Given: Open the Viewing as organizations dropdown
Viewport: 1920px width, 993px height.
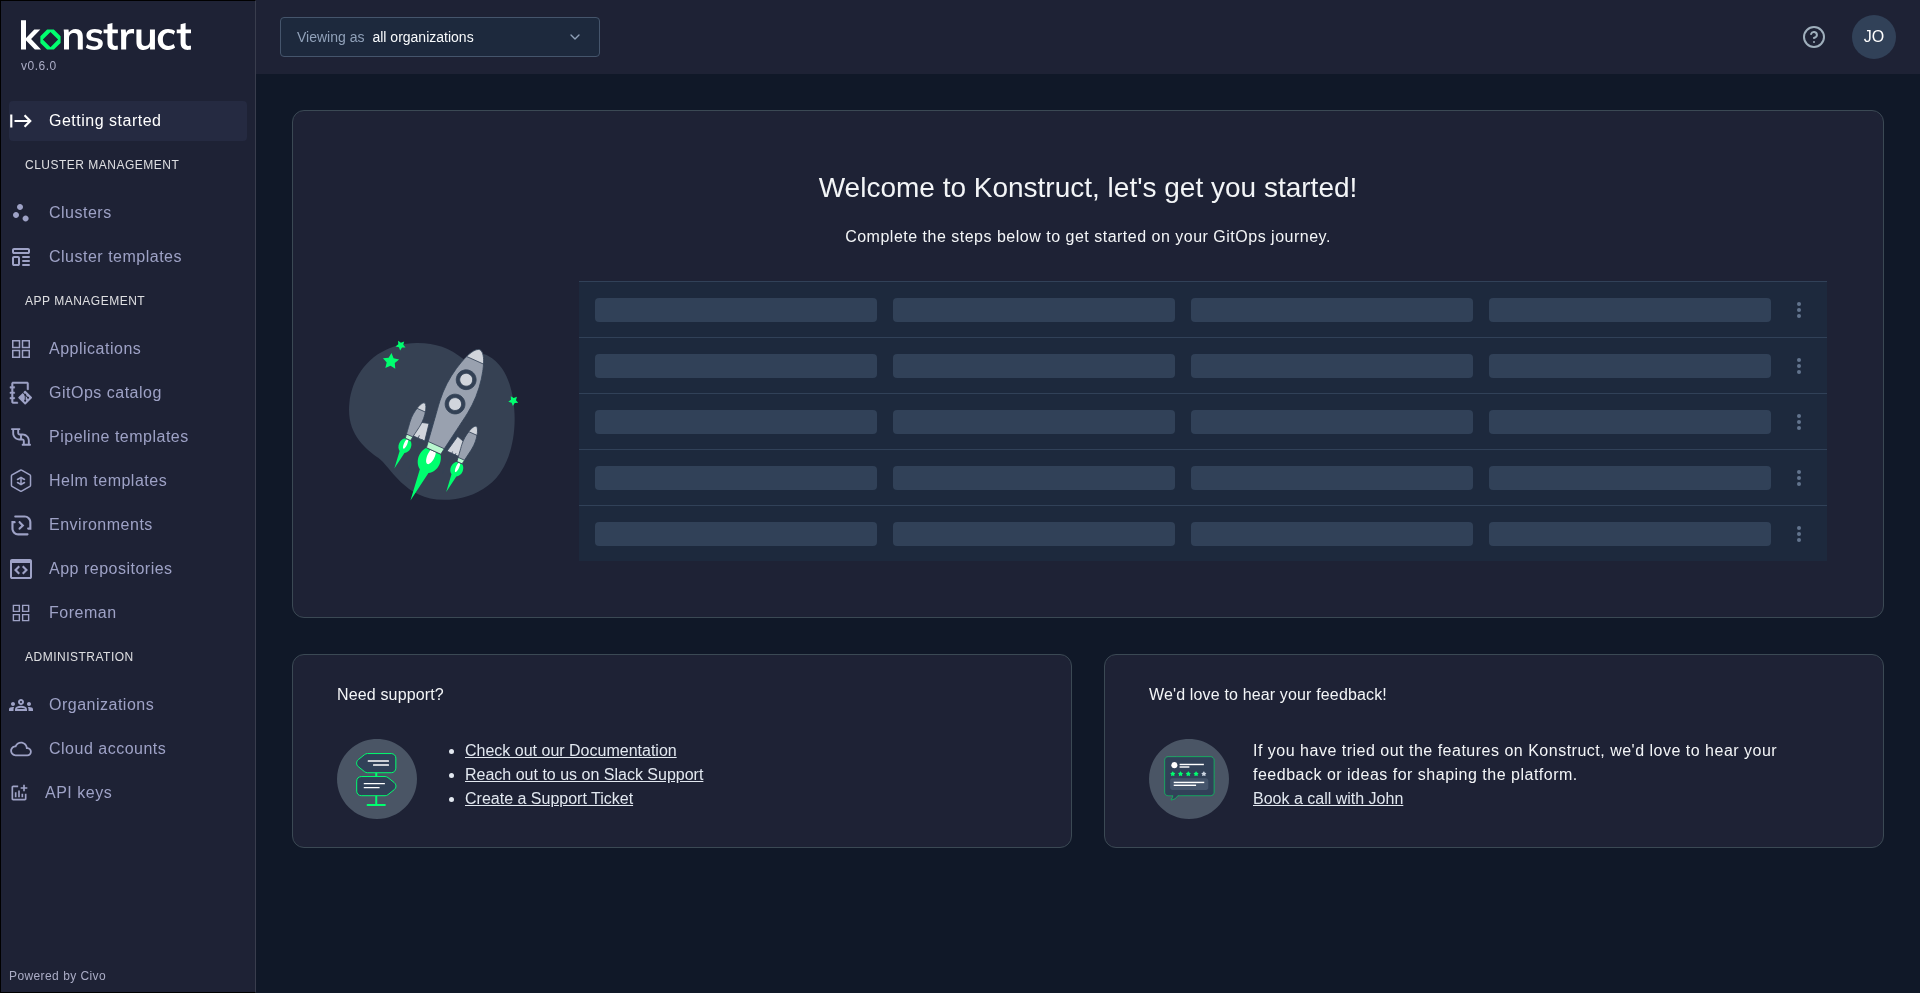Looking at the screenshot, I should [x=440, y=37].
